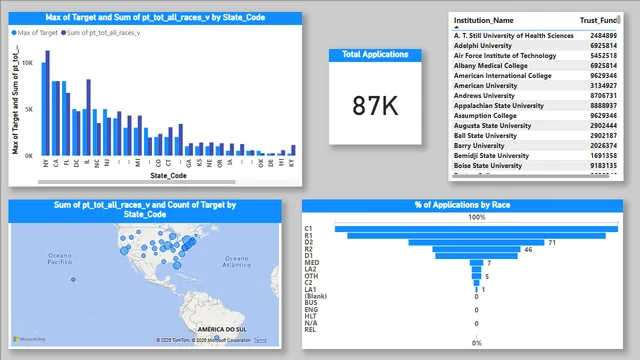Select the Andrews University row

click(x=535, y=96)
